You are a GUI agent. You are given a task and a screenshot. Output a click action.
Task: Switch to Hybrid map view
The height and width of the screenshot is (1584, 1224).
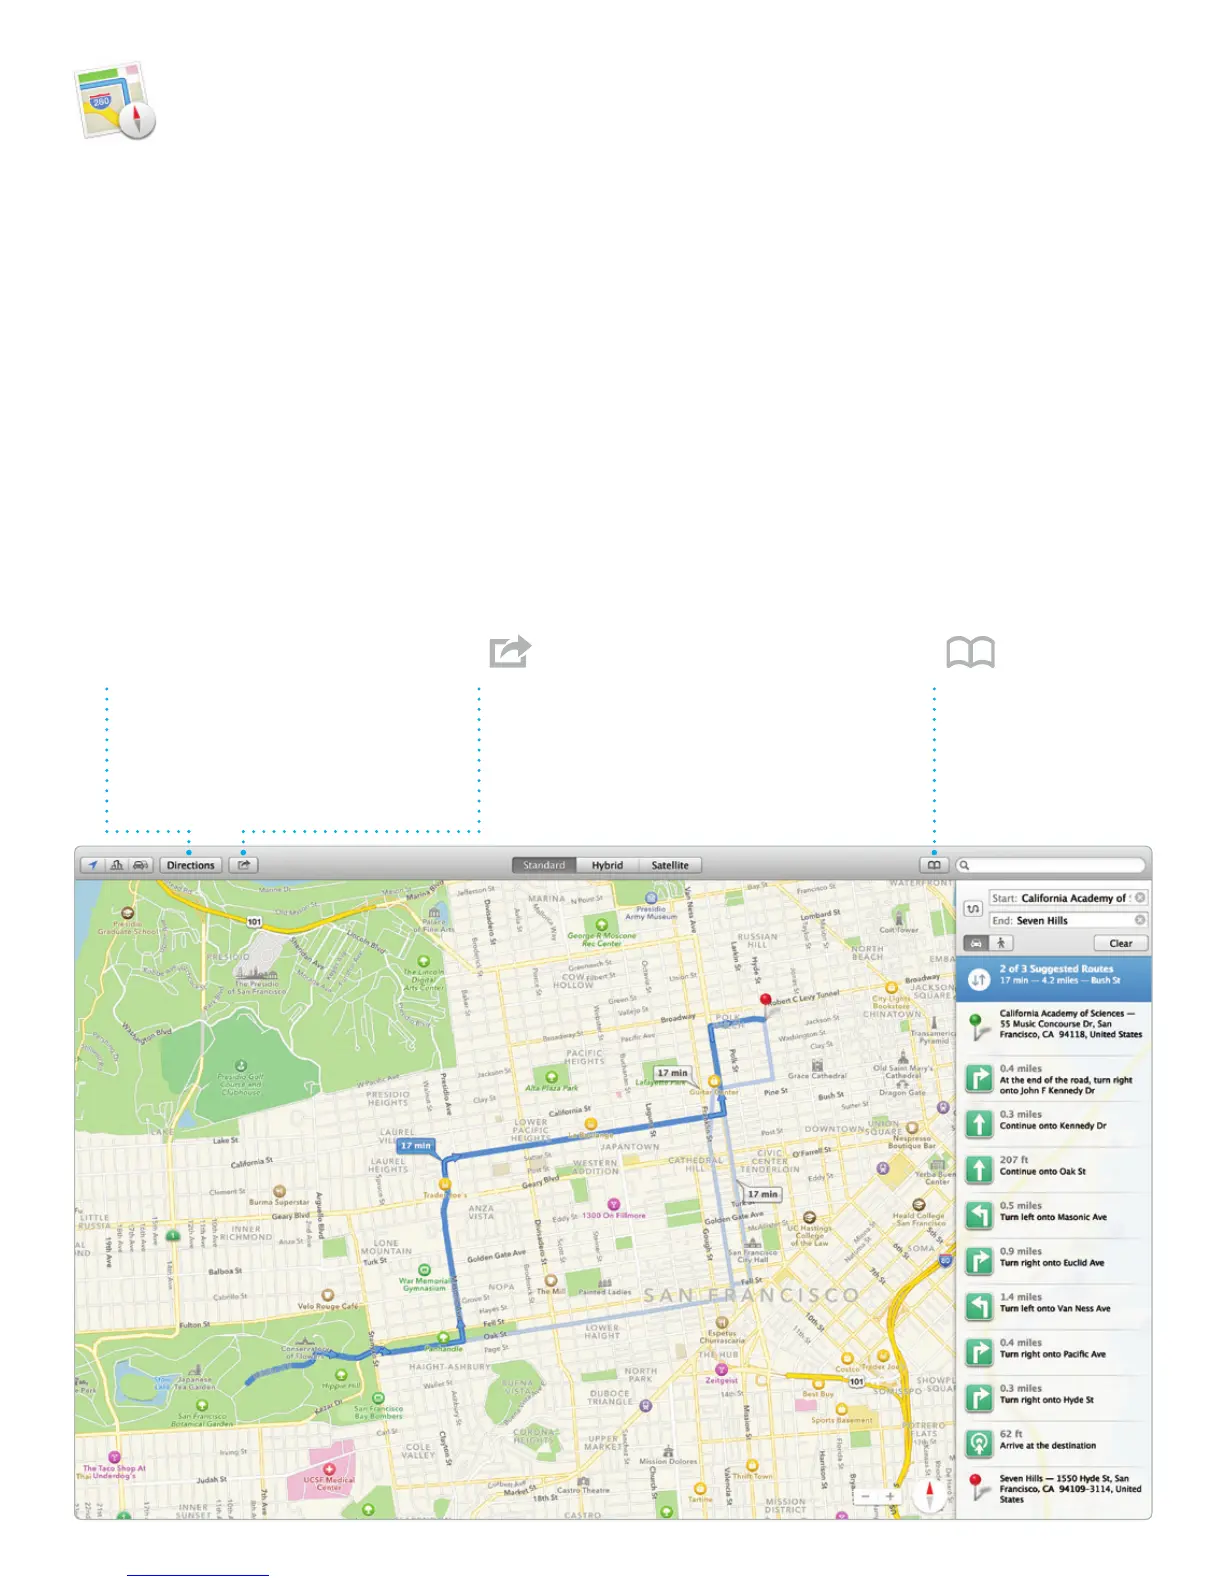(607, 865)
